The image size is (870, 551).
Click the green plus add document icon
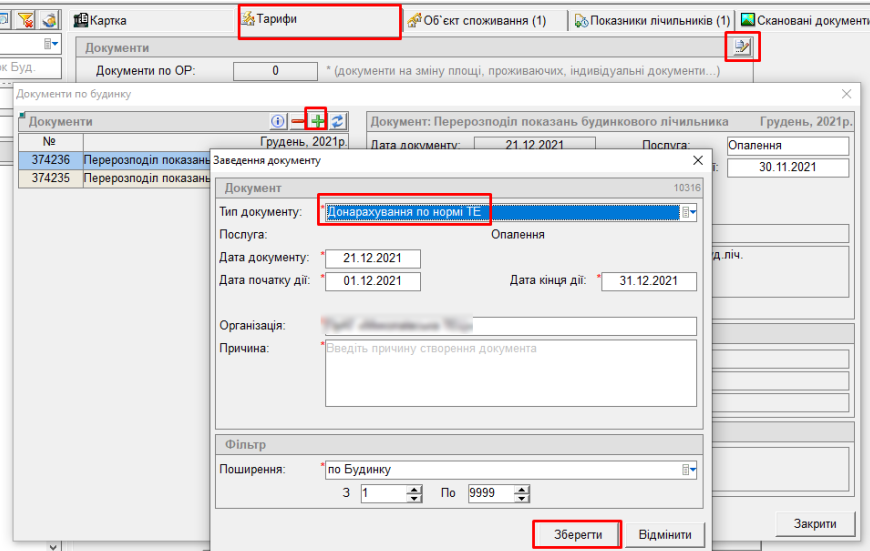tap(317, 121)
